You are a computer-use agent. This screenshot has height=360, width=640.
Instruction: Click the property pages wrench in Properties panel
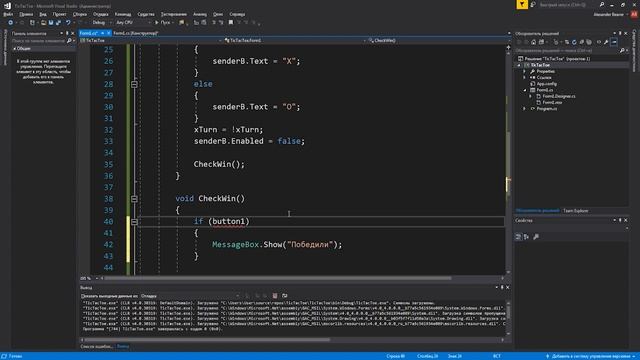(x=536, y=237)
